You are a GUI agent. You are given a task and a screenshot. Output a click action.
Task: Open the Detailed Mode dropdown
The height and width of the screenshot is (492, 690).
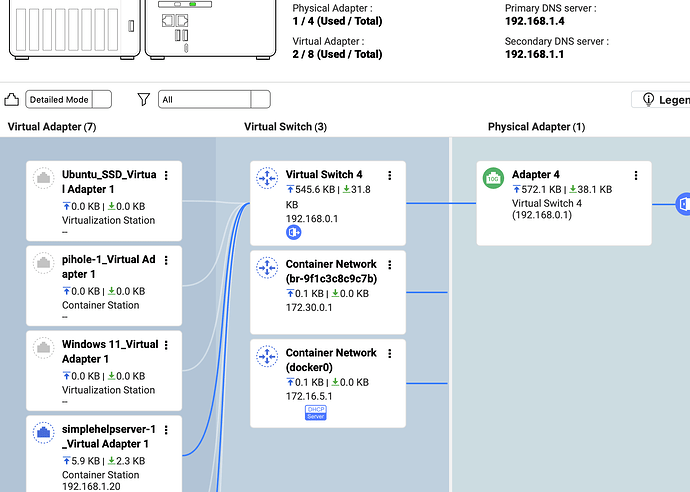pyautogui.click(x=68, y=99)
